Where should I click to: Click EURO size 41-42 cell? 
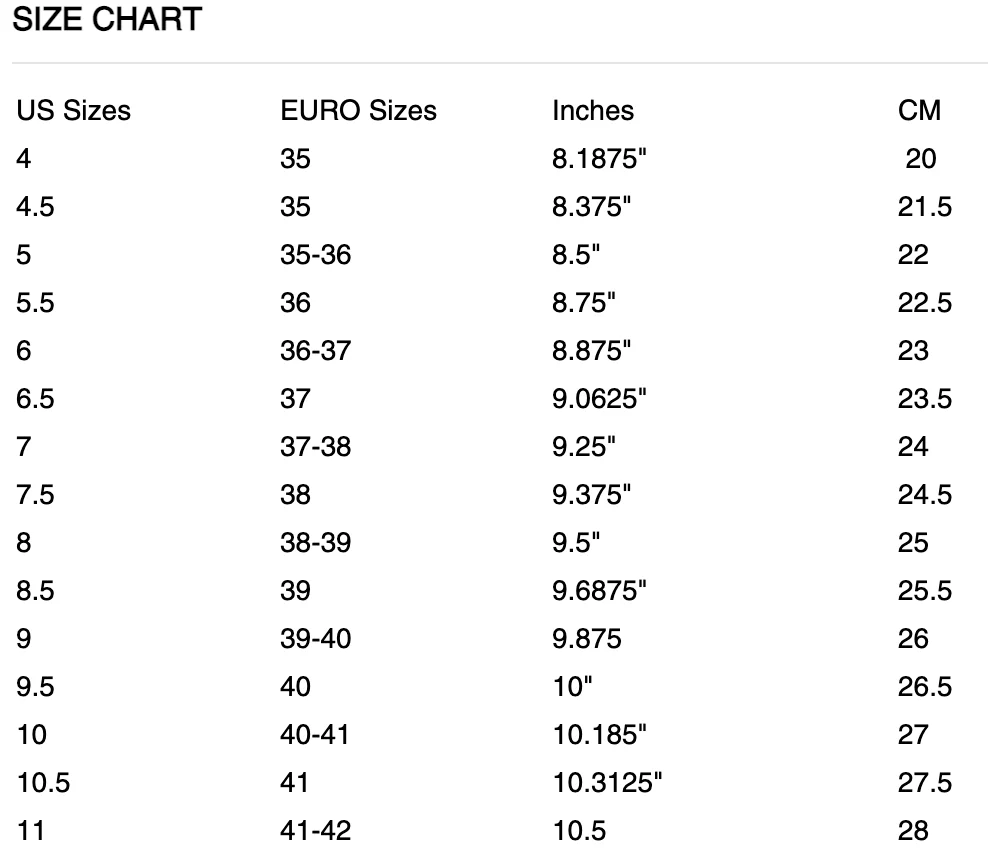click(315, 830)
